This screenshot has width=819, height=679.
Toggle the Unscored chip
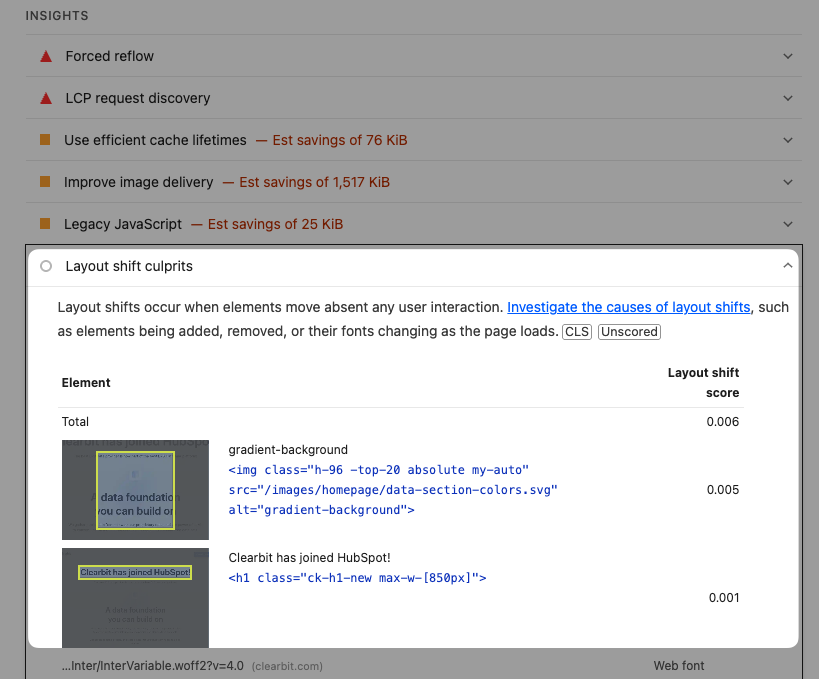click(x=629, y=331)
